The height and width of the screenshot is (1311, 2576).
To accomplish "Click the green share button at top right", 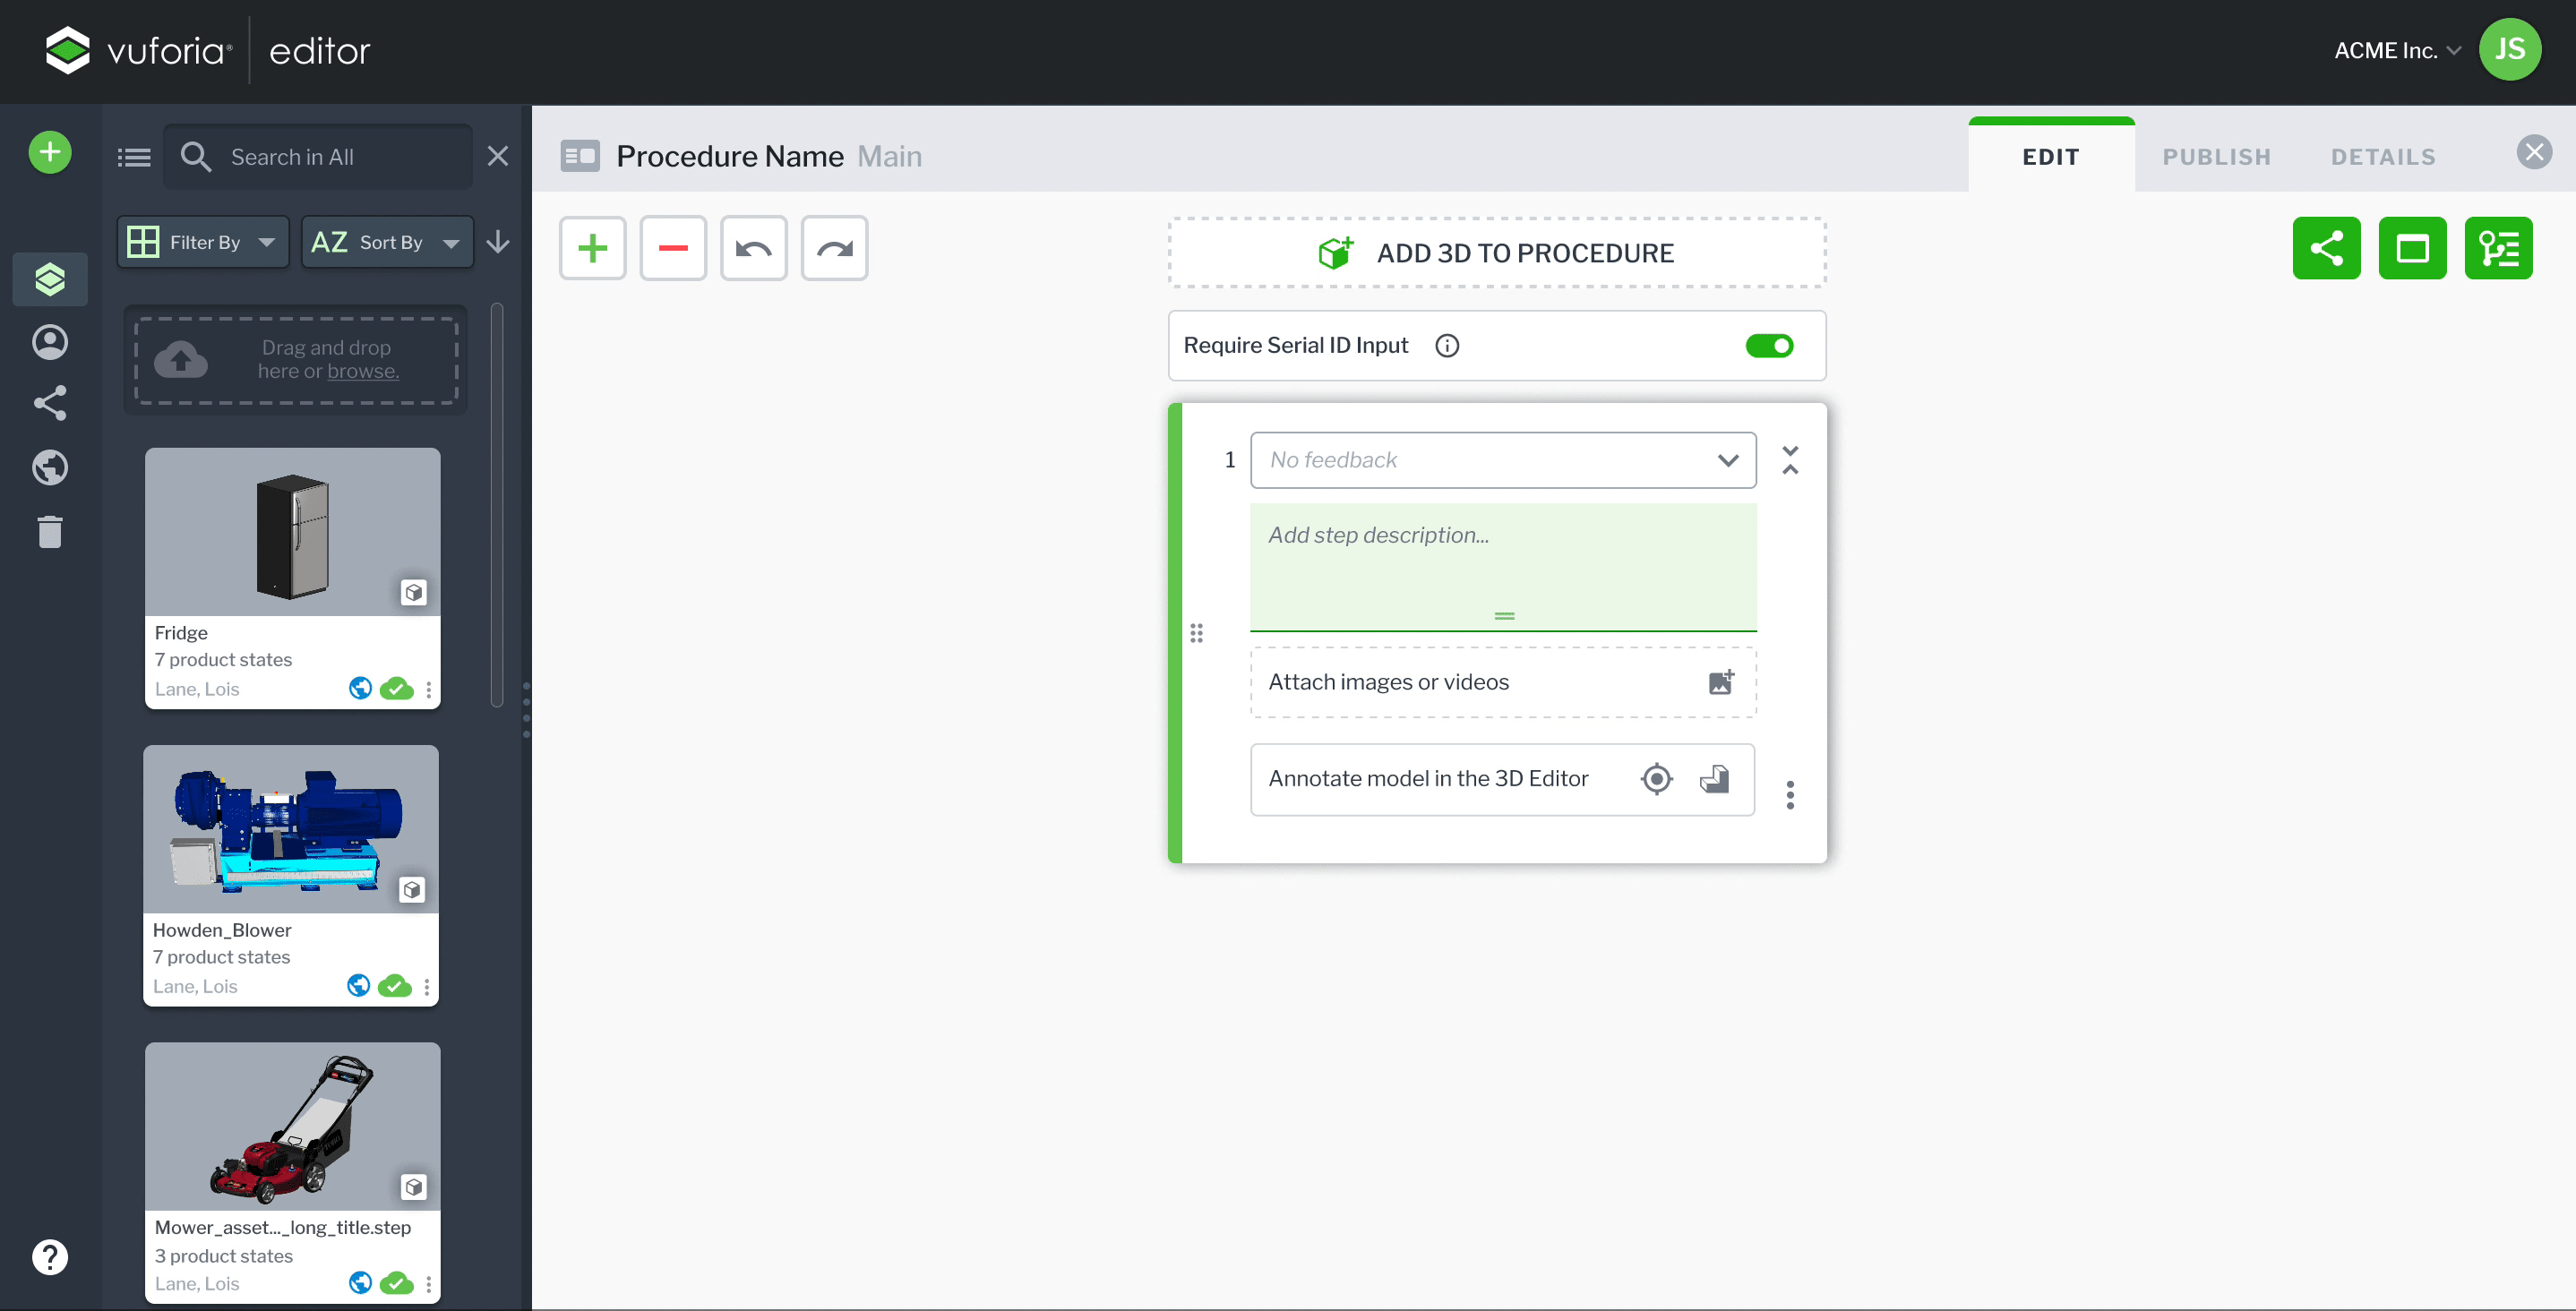I will (2325, 248).
